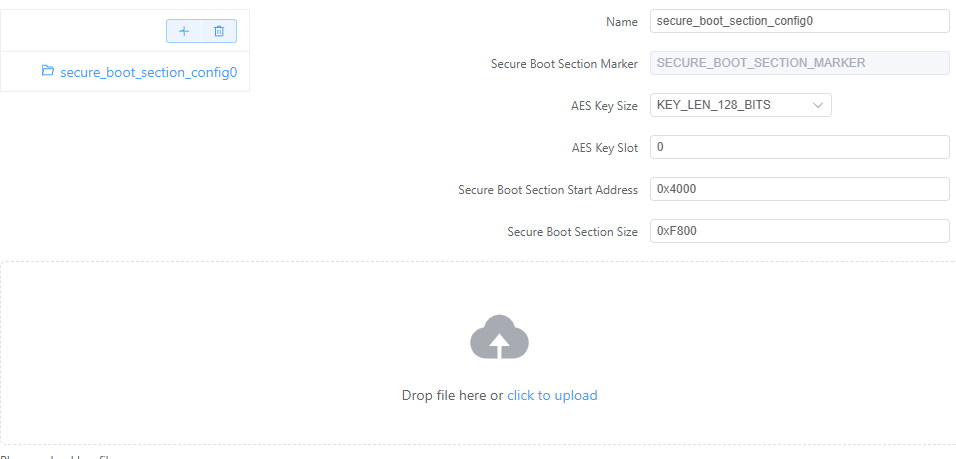Add a new secure boot section config
This screenshot has width=956, height=459.
184,31
